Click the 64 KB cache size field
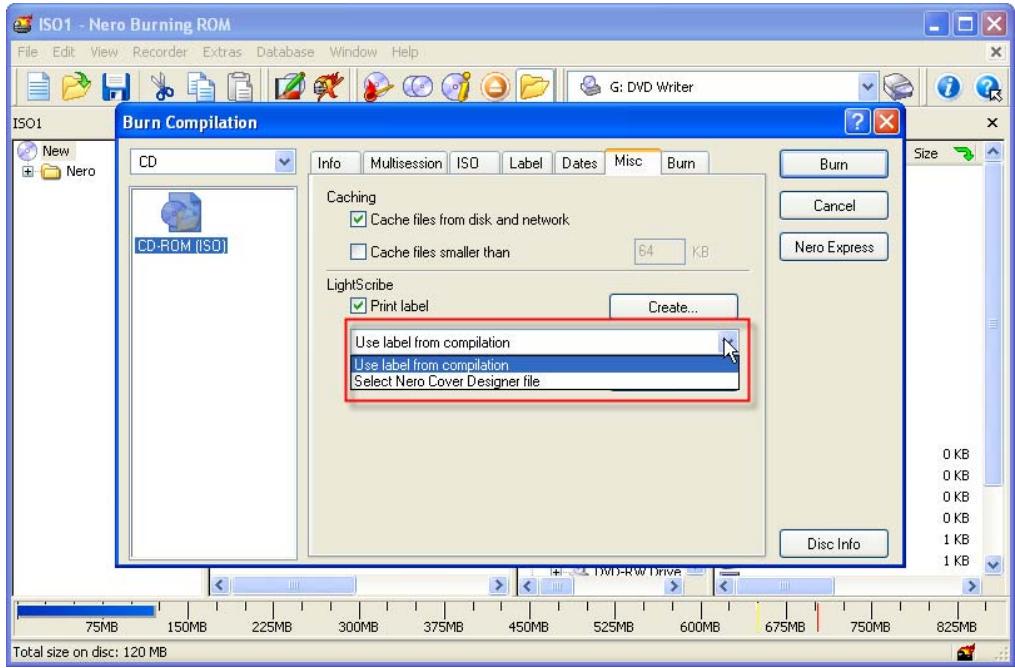 point(659,252)
